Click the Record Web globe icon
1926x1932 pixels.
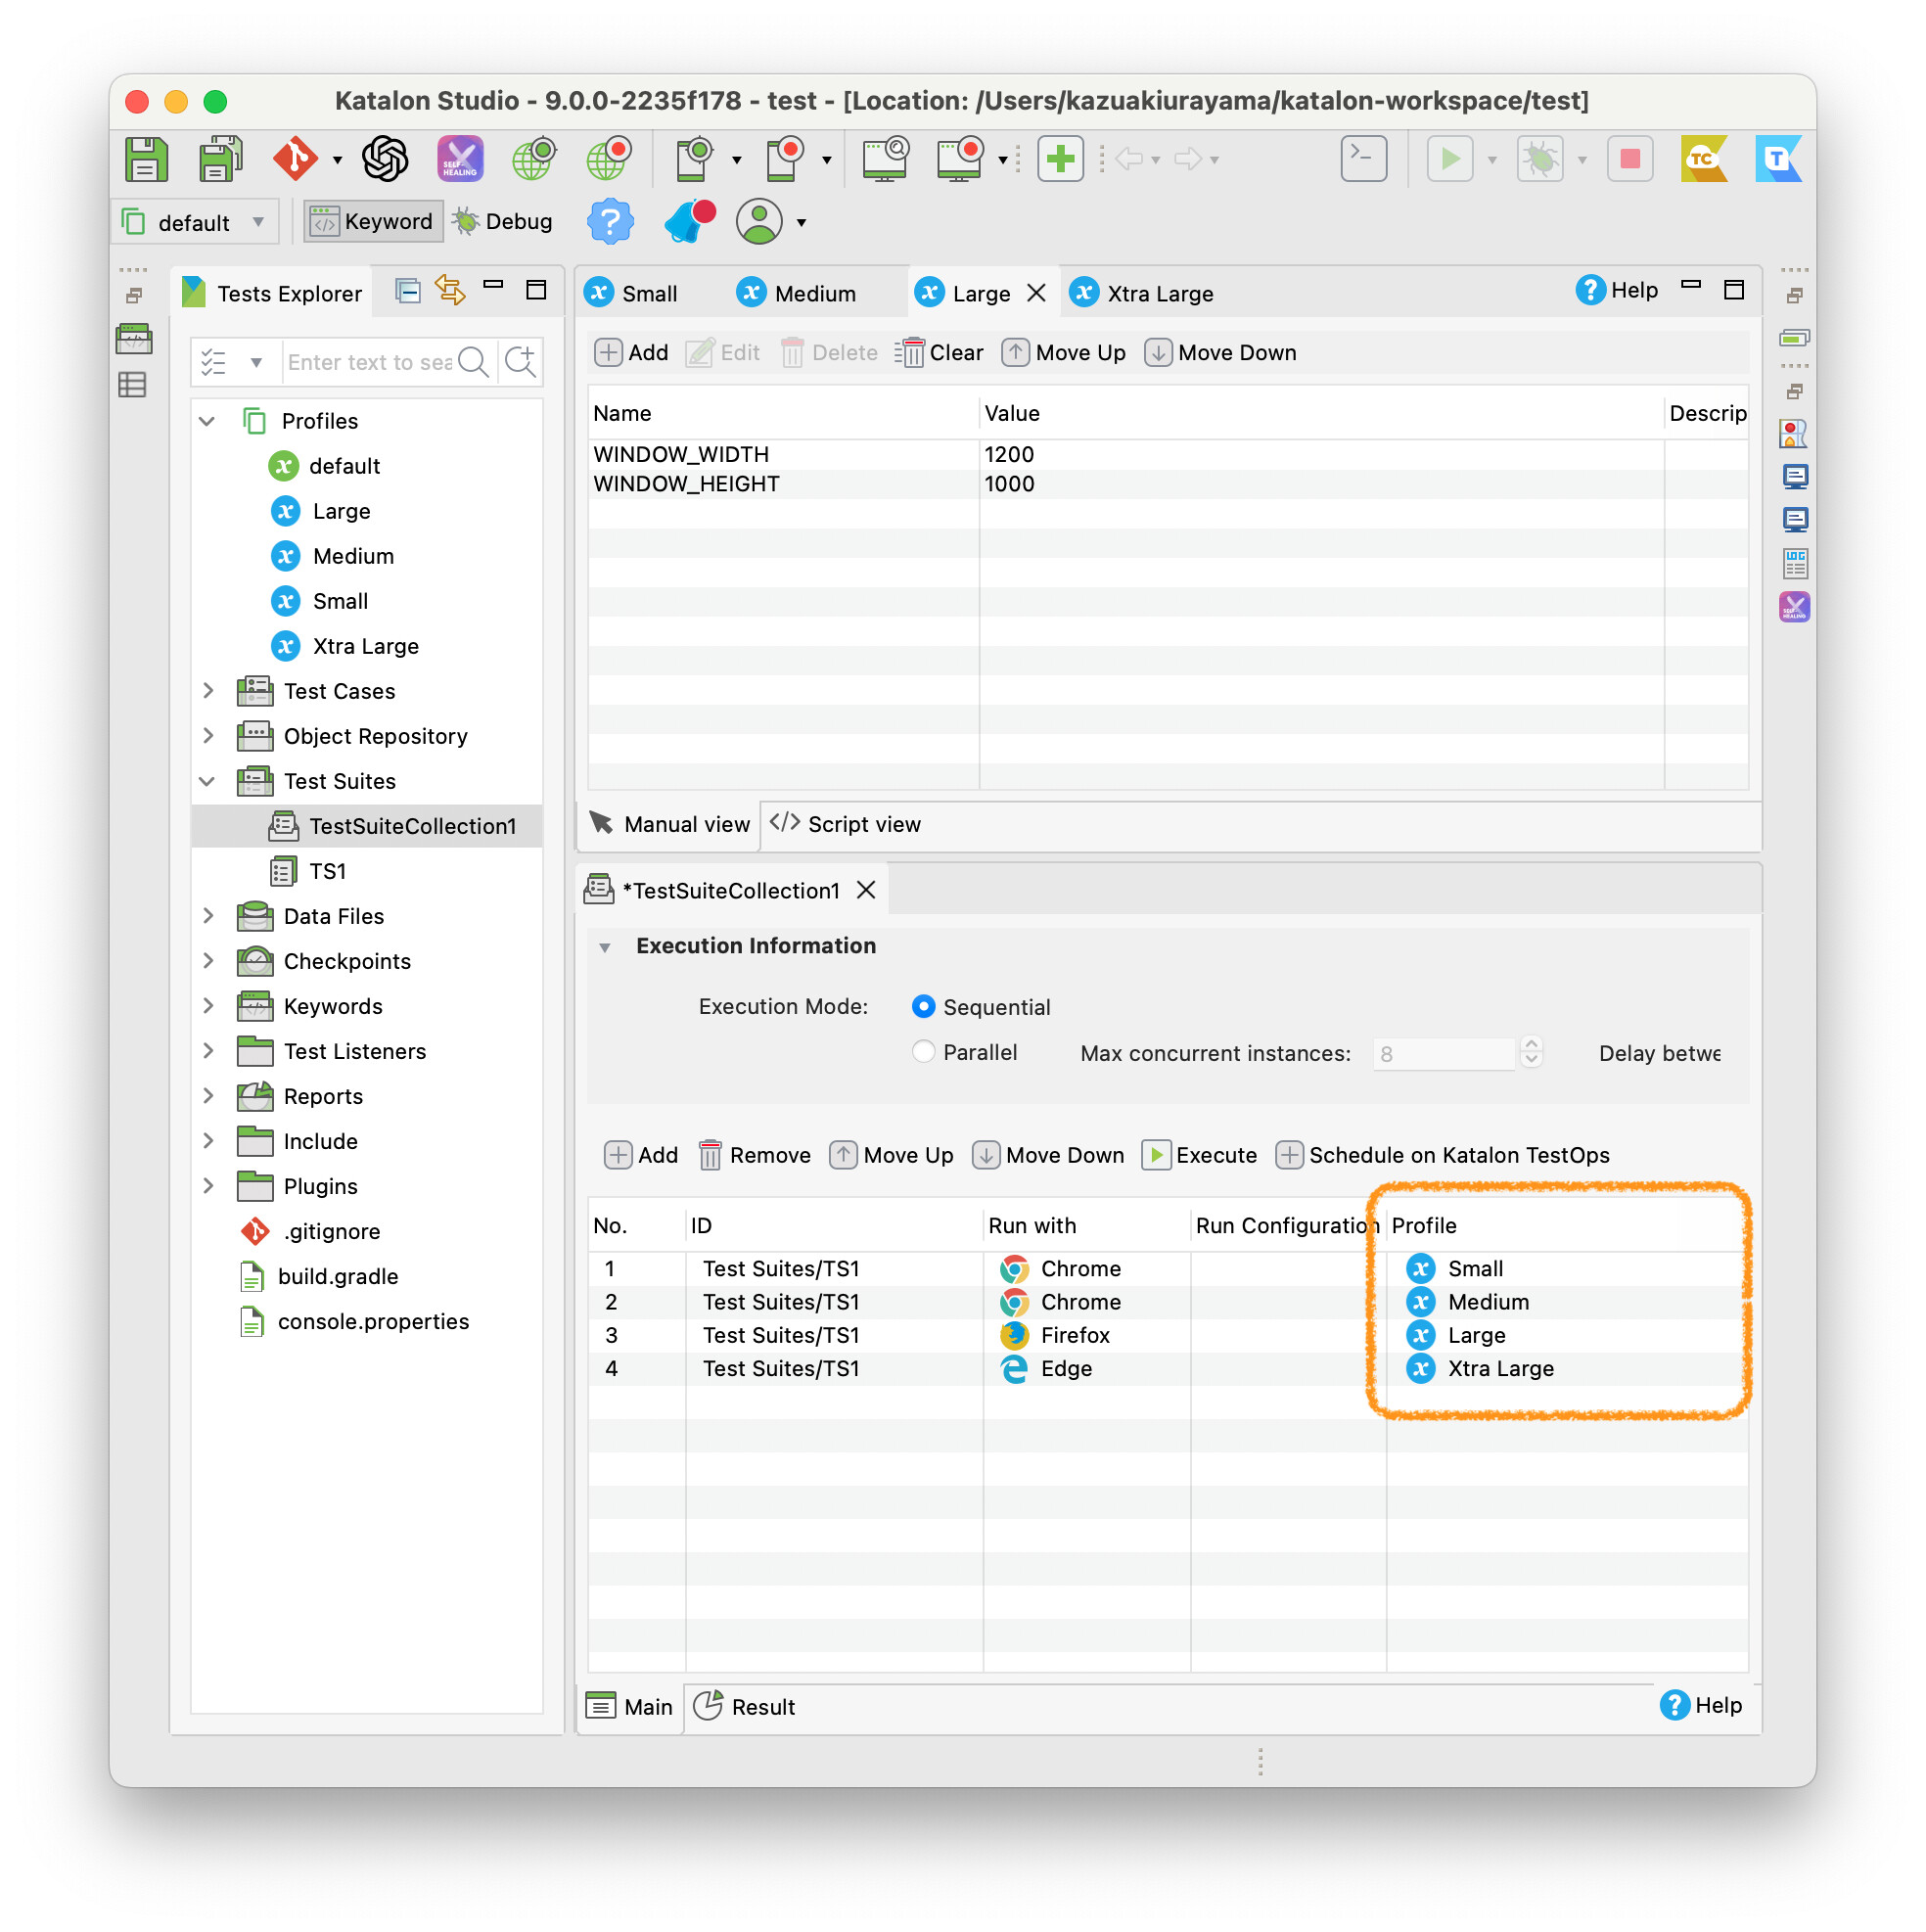coord(608,159)
